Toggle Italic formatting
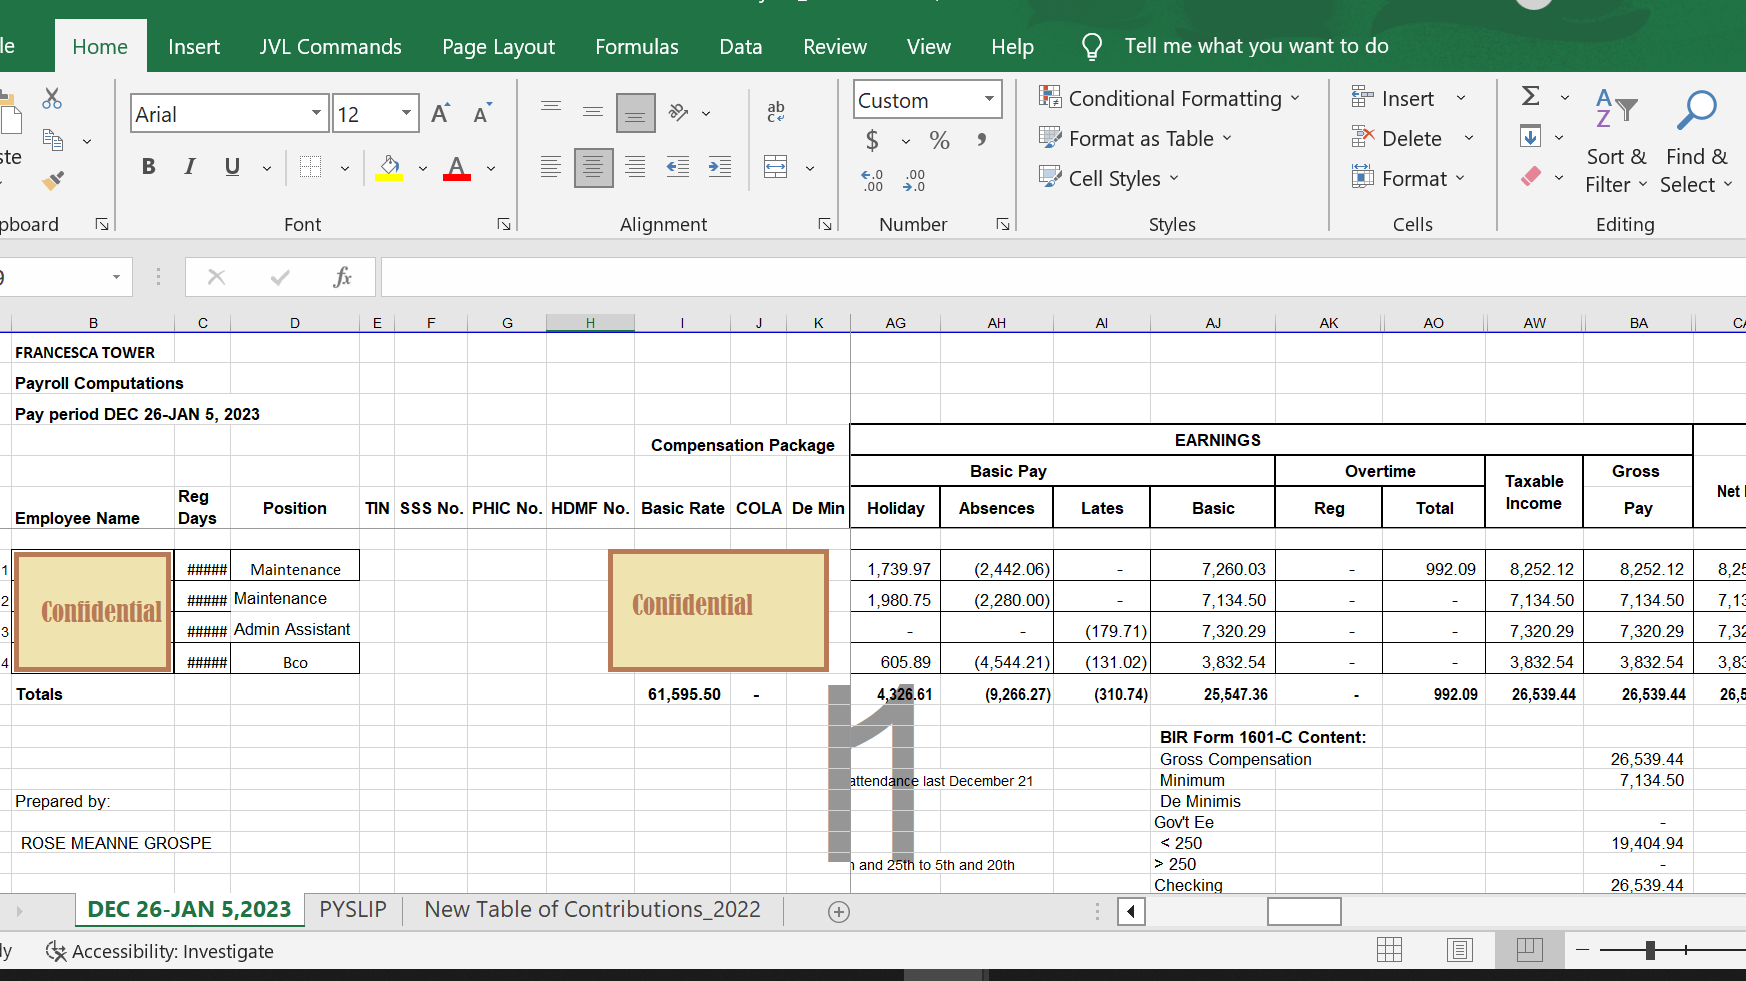This screenshot has height=981, width=1746. (190, 167)
